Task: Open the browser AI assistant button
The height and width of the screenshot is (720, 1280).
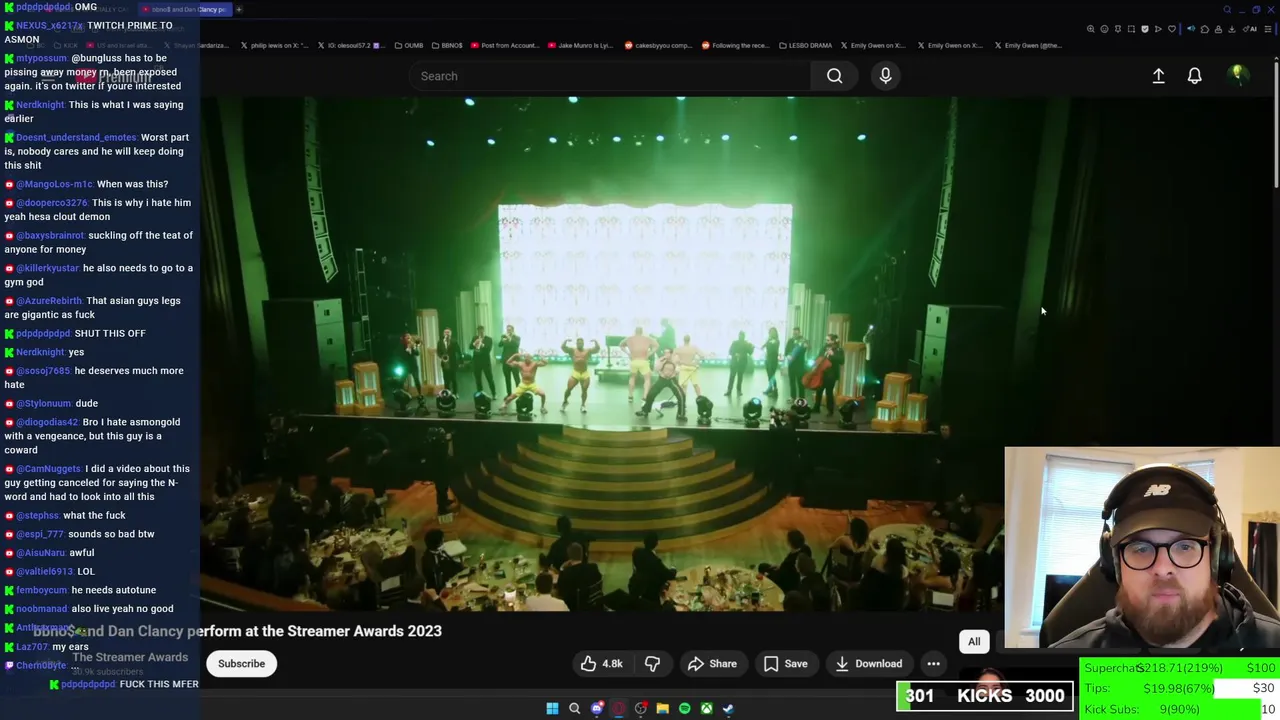Action: [1252, 29]
